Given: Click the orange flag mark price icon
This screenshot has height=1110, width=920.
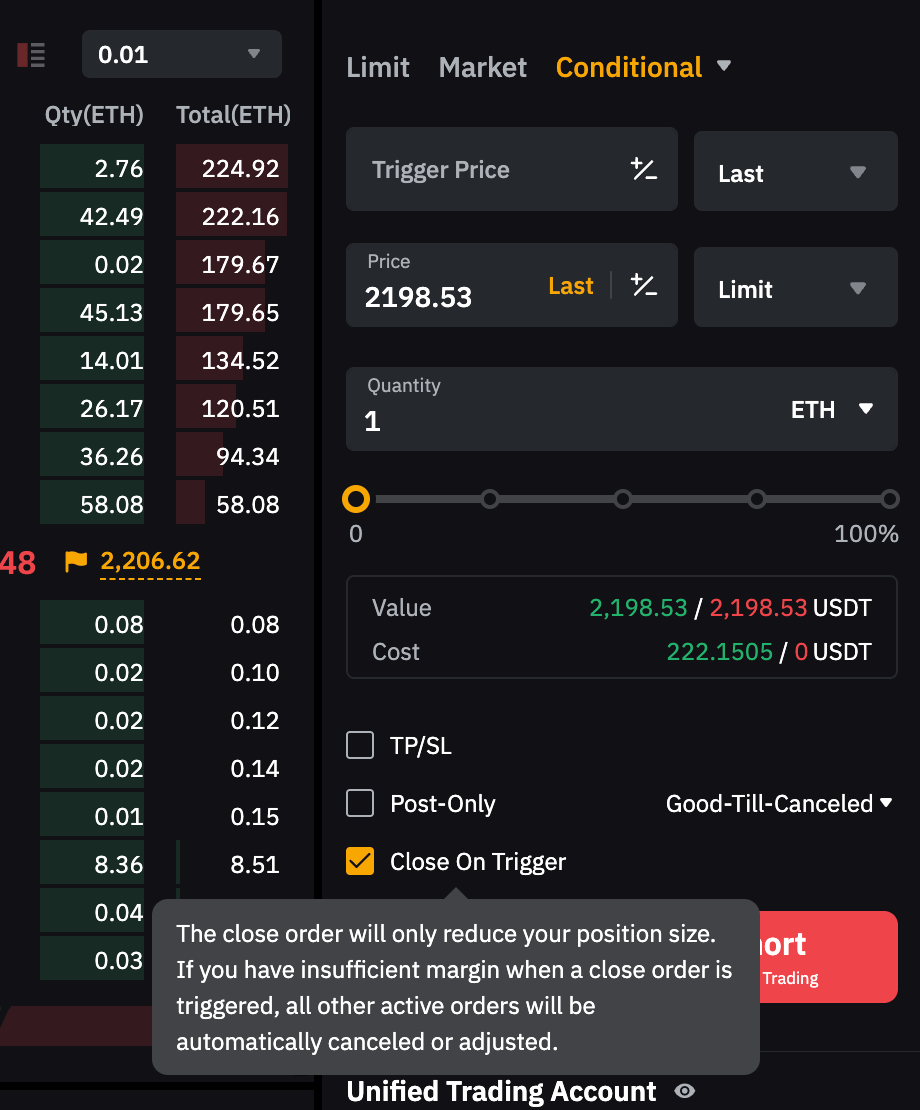Looking at the screenshot, I should point(76,561).
